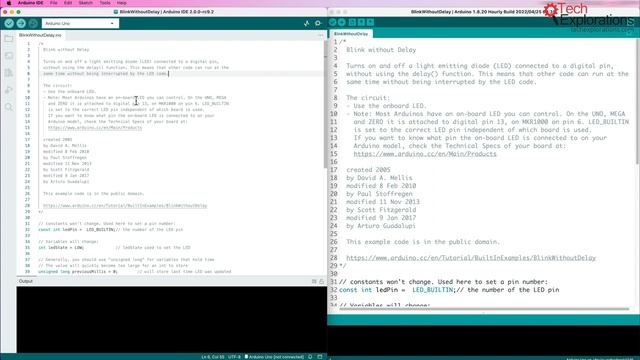Image resolution: width=640 pixels, height=360 pixels.
Task: Select BlinkWithoutDelay.ino tab in IDE 2.0
Action: 40,36
